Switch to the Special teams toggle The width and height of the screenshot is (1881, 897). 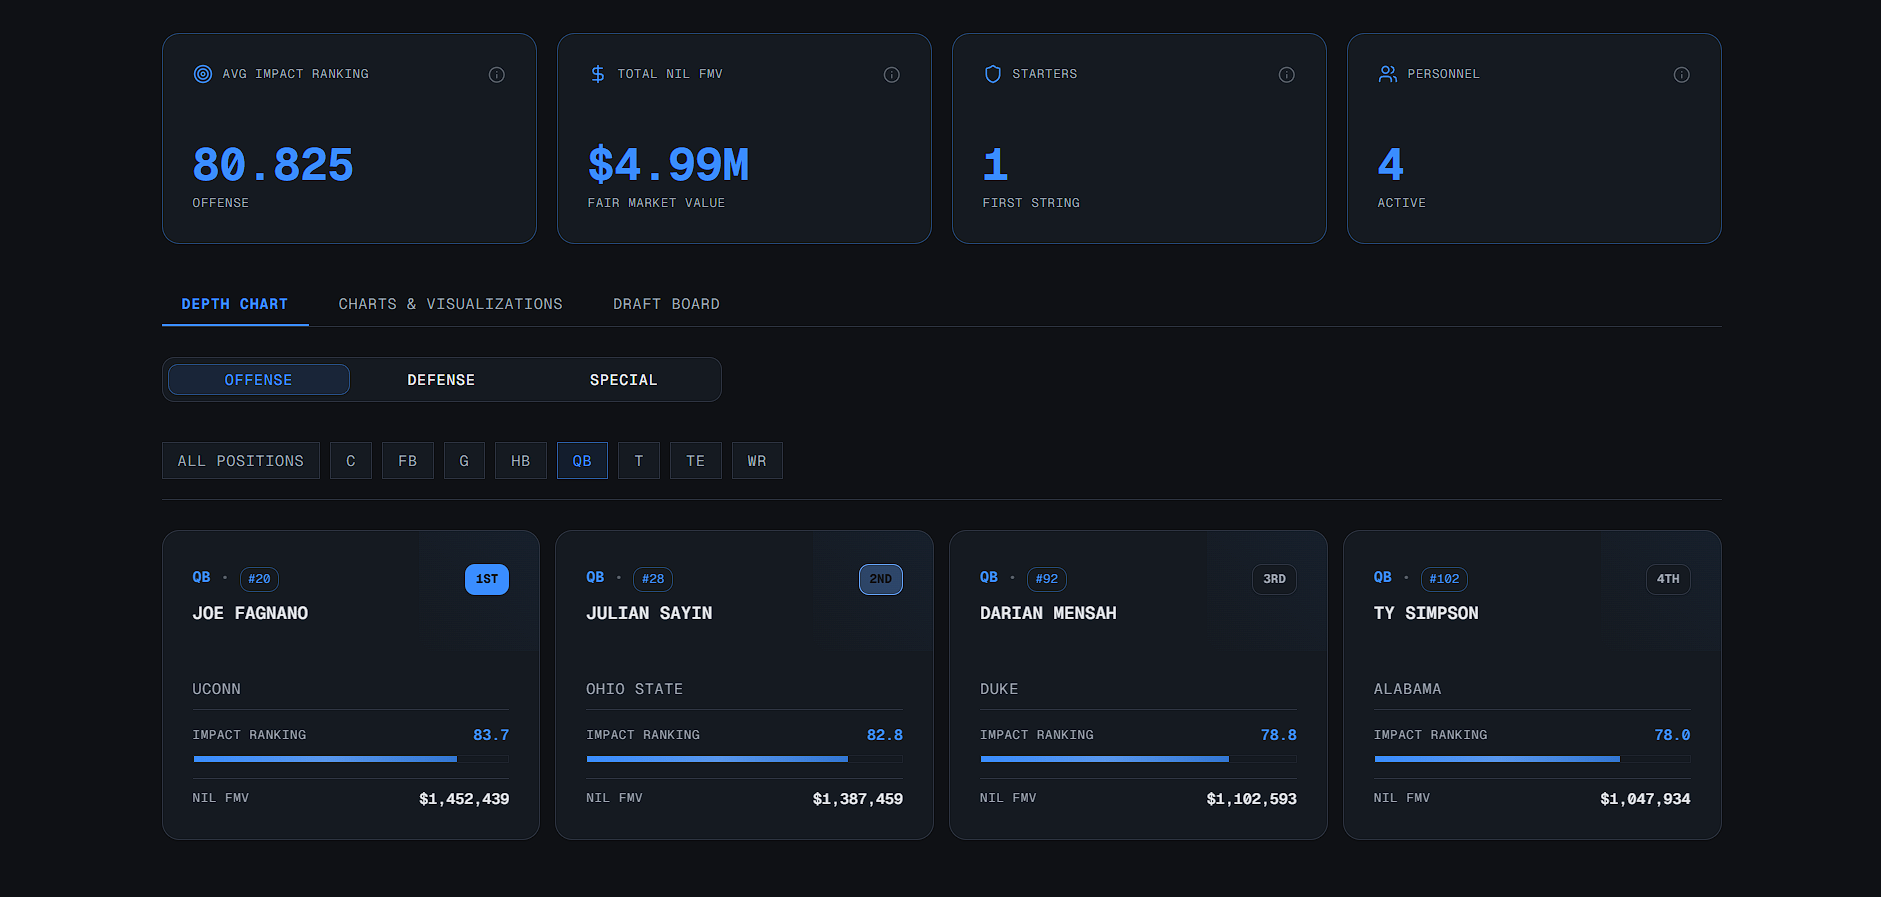point(623,380)
